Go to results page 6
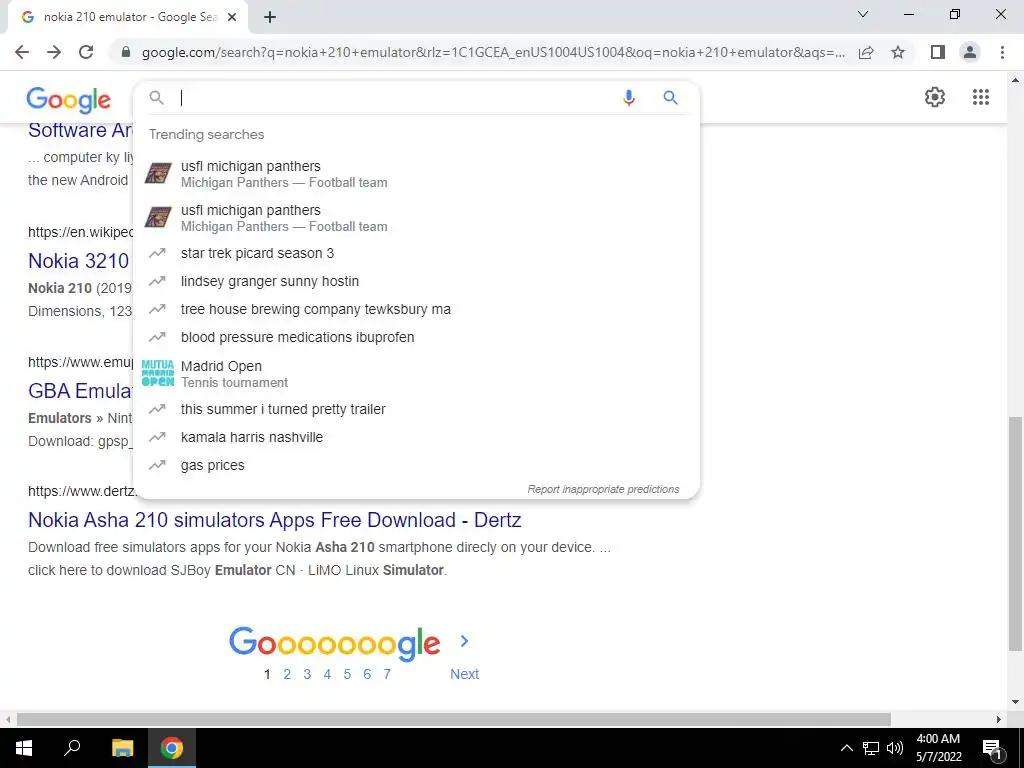The height and width of the screenshot is (768, 1024). (367, 674)
